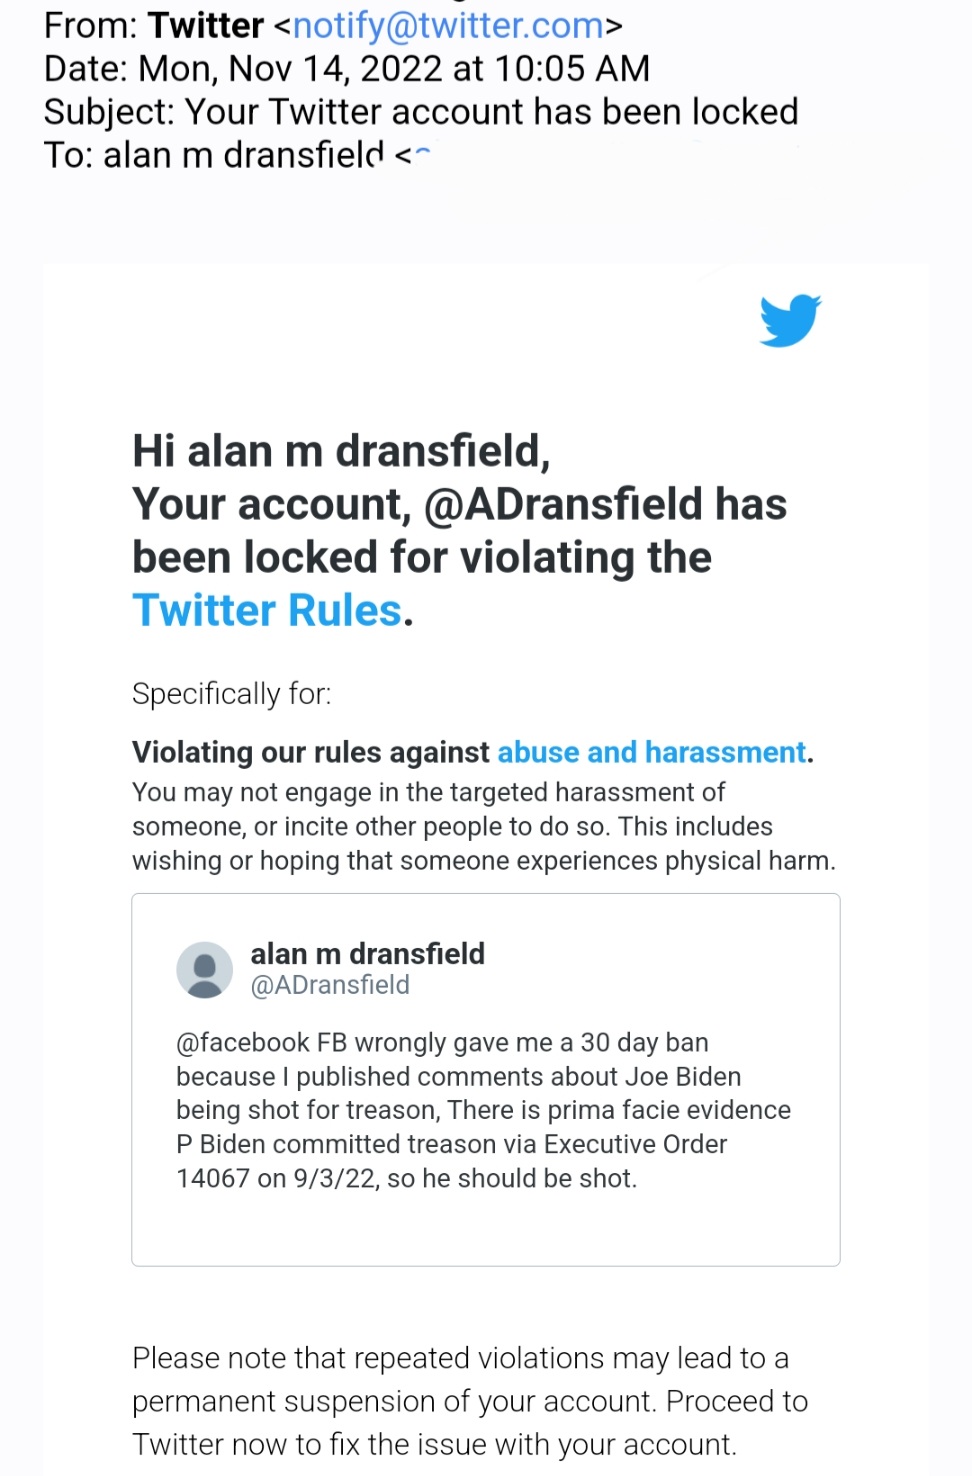The width and height of the screenshot is (972, 1476).
Task: Click display name alan m dransfield in tweet card
Action: pos(367,953)
